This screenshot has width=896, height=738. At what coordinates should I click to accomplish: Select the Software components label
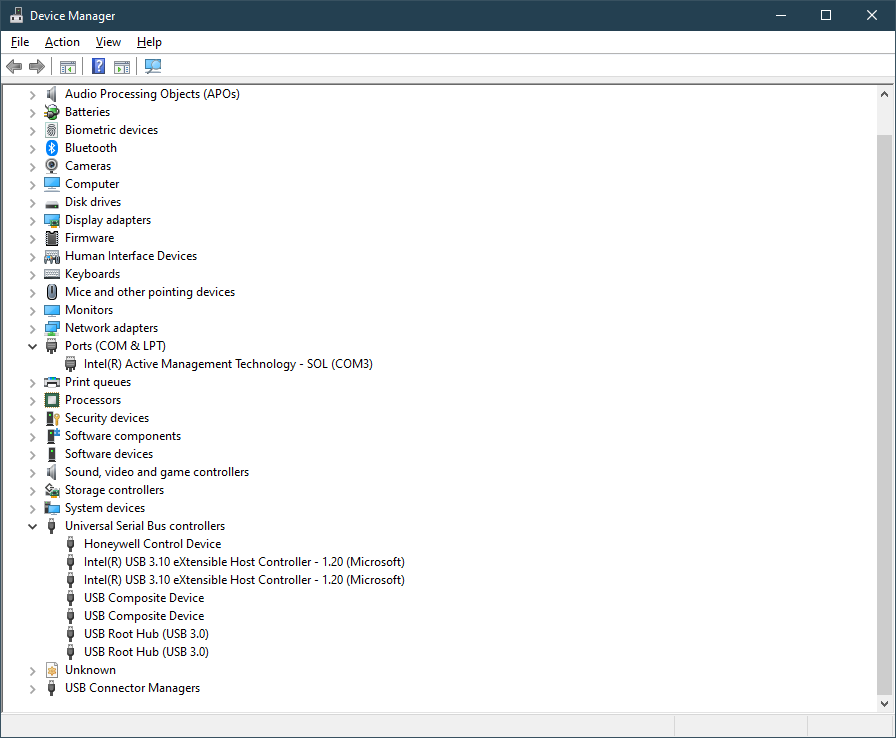coord(123,436)
